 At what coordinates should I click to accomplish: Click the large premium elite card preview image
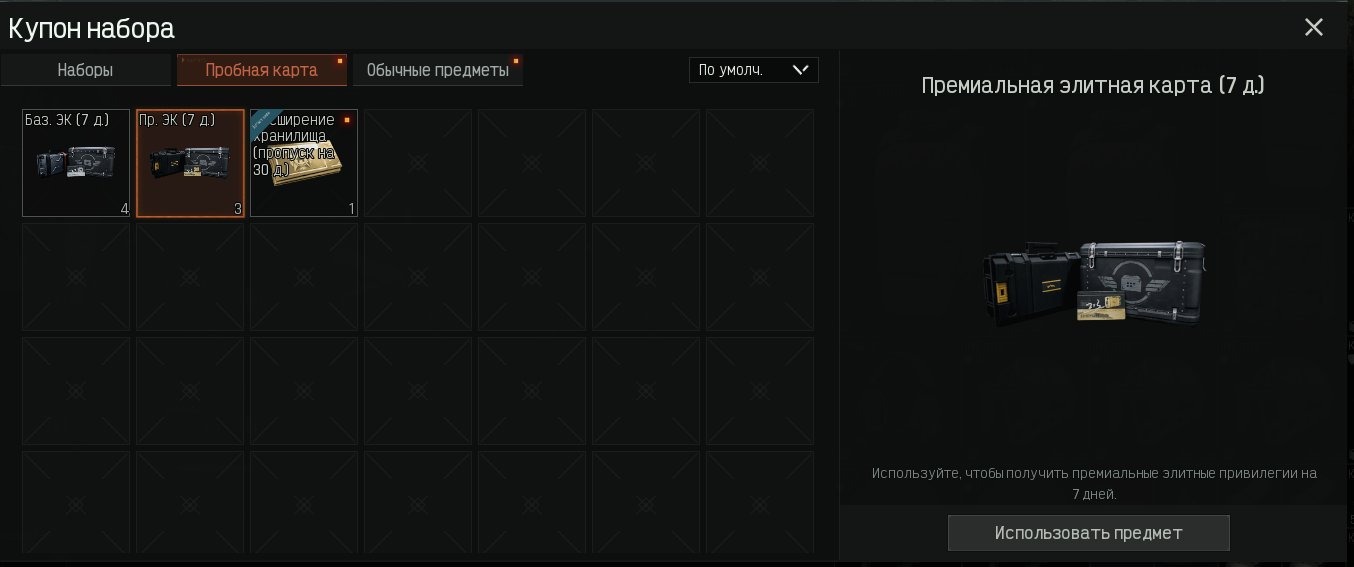[1094, 283]
